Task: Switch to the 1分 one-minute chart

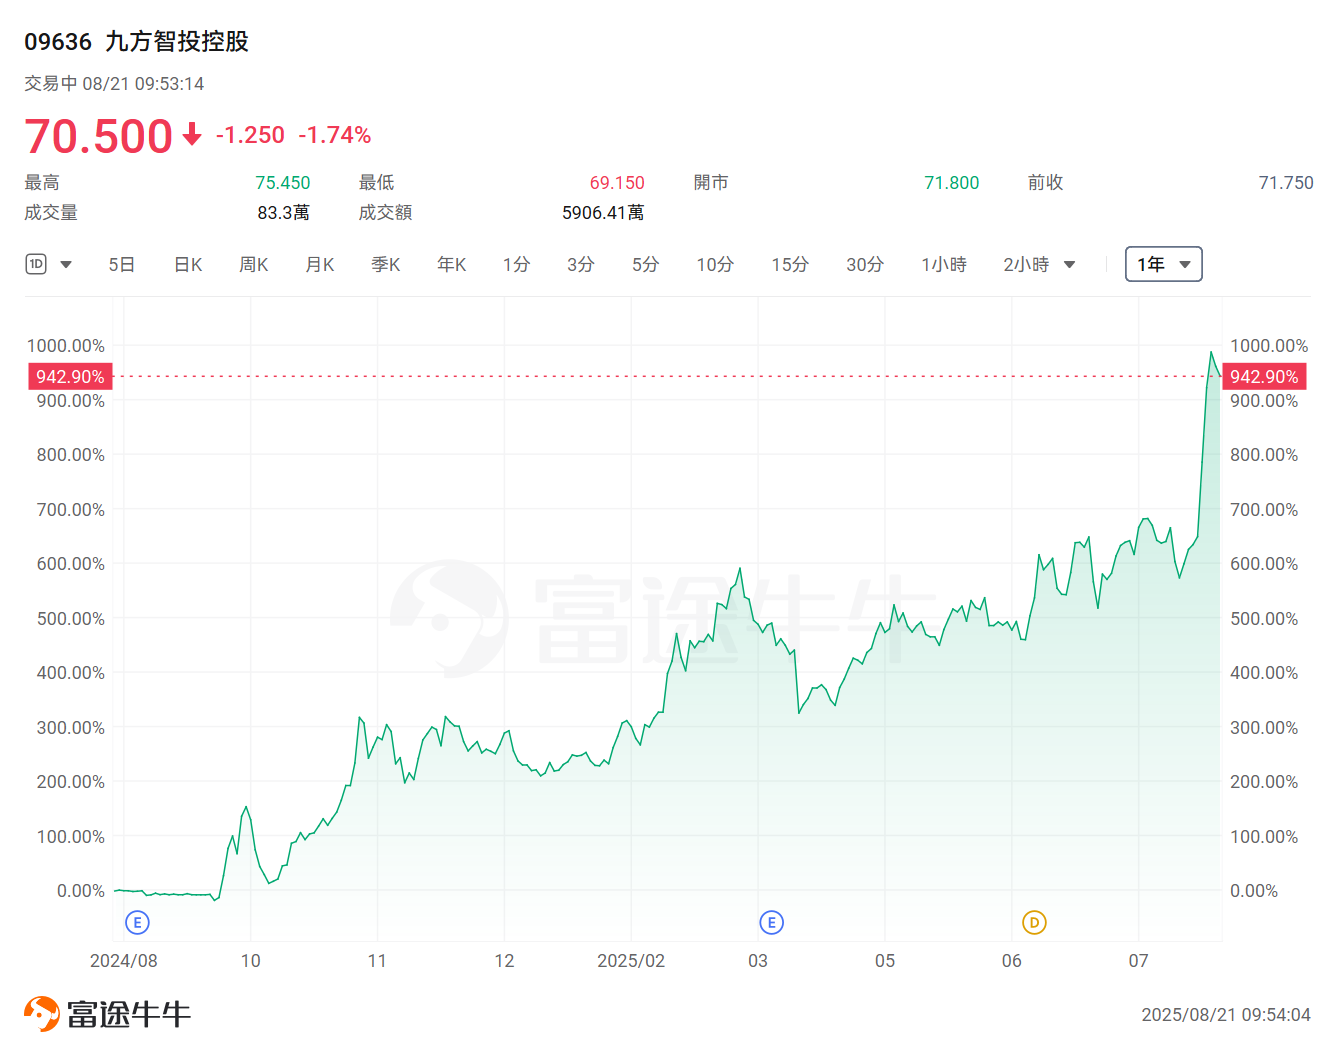Action: (516, 264)
